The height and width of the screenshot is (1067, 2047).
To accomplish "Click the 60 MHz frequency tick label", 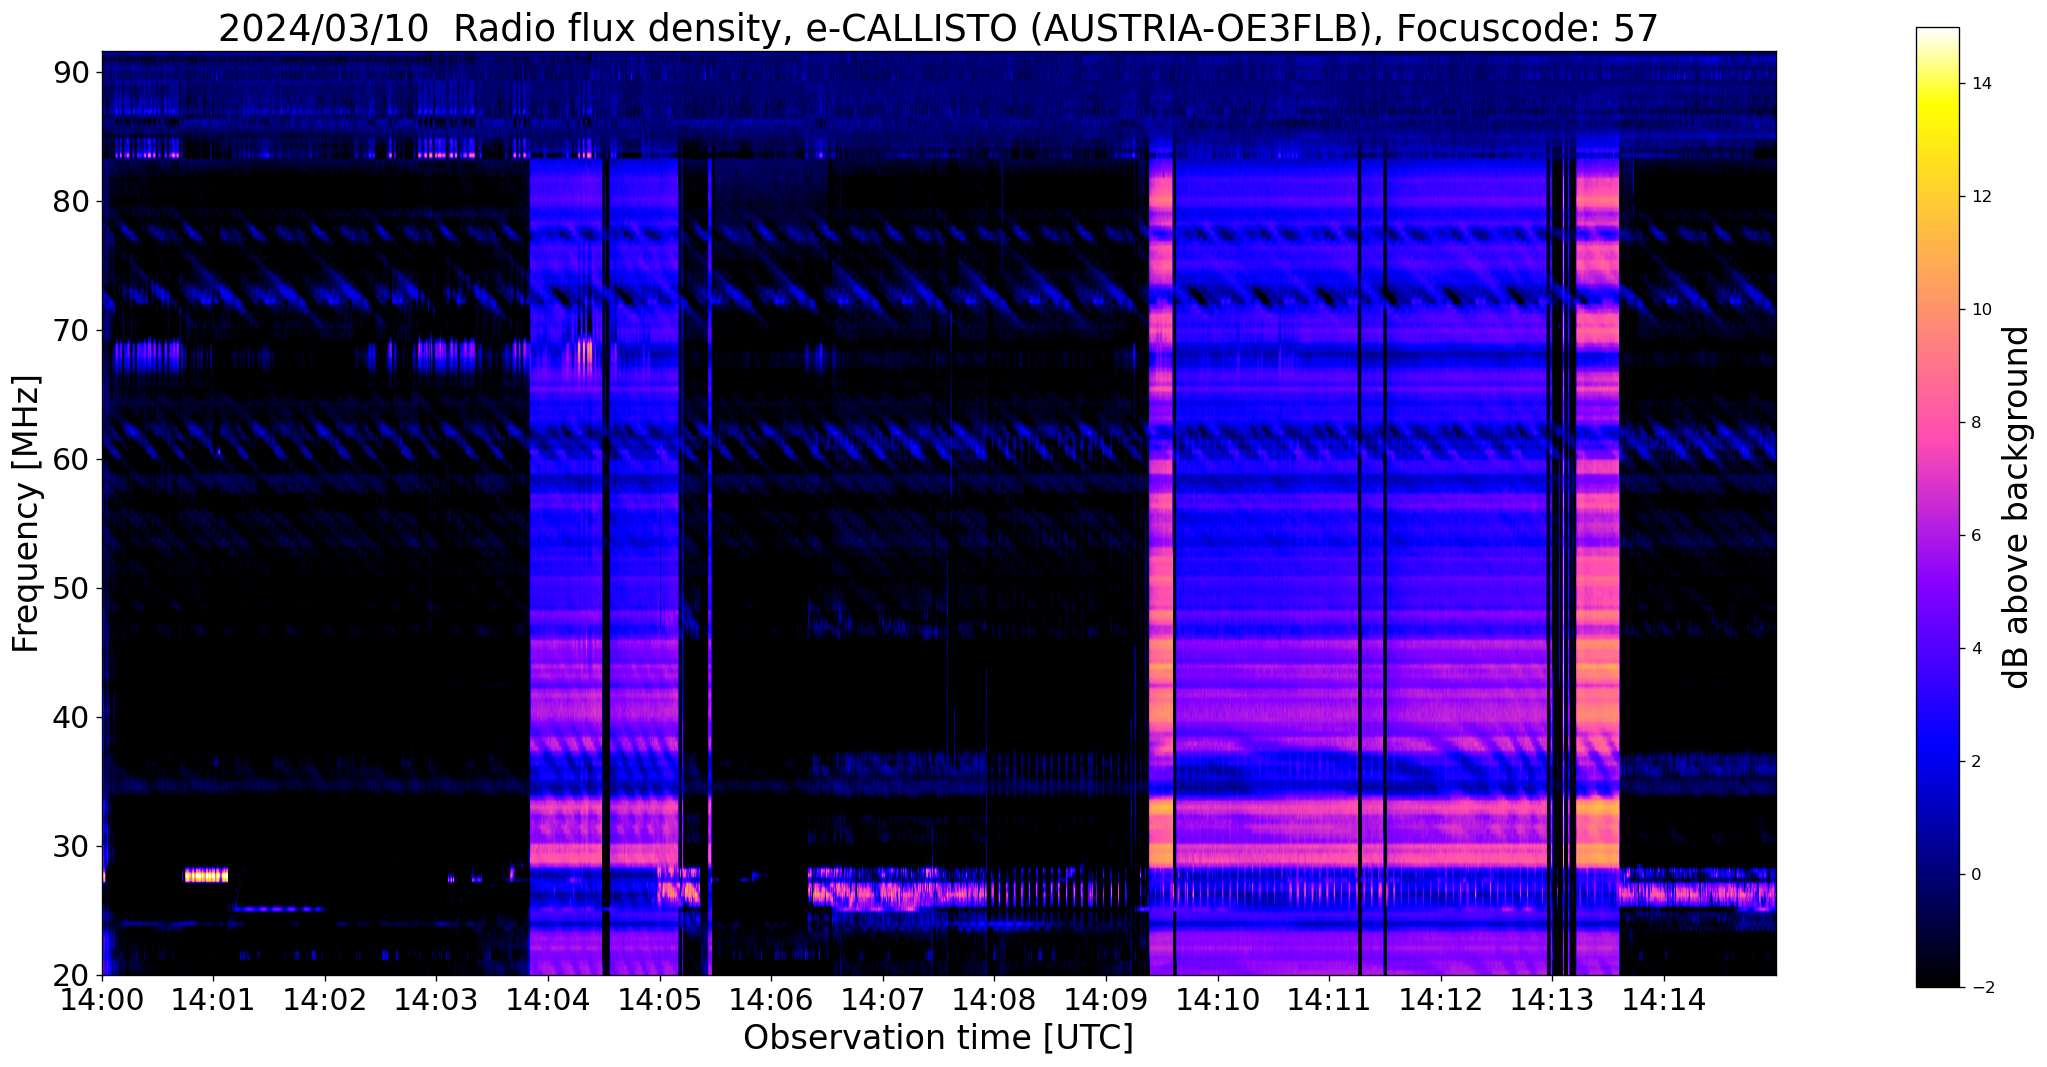I will point(73,460).
